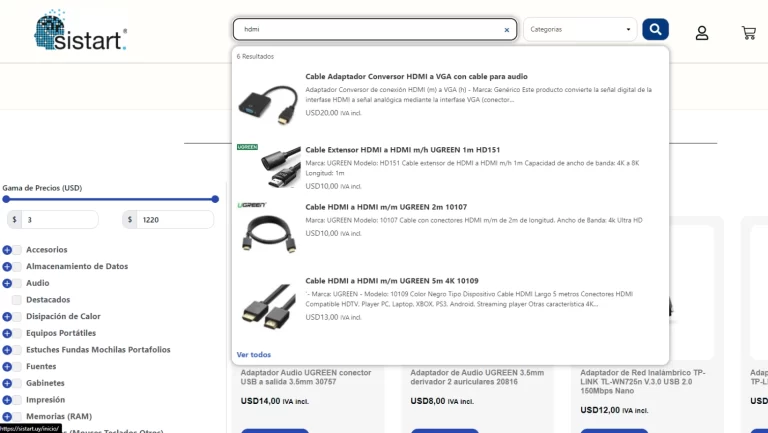Enable the Equipos Portátiles checkbox
768x433 pixels.
(17, 333)
